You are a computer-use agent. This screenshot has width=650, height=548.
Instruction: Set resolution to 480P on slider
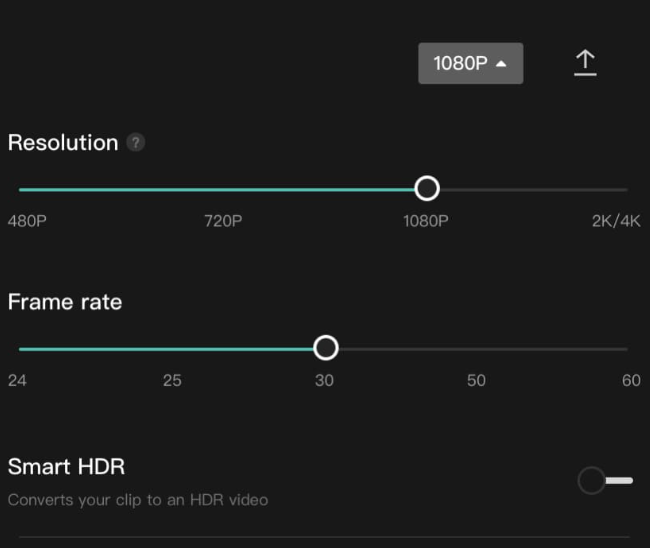coord(22,189)
